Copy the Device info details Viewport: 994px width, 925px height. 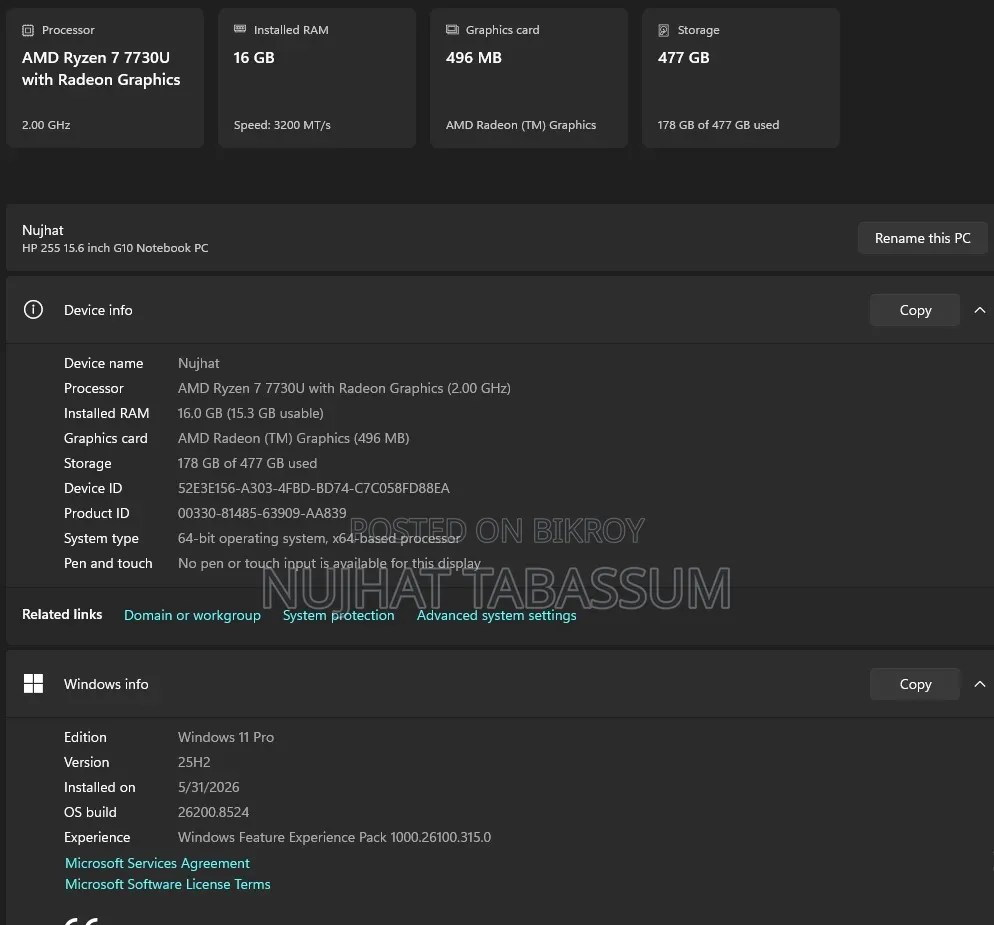(915, 310)
